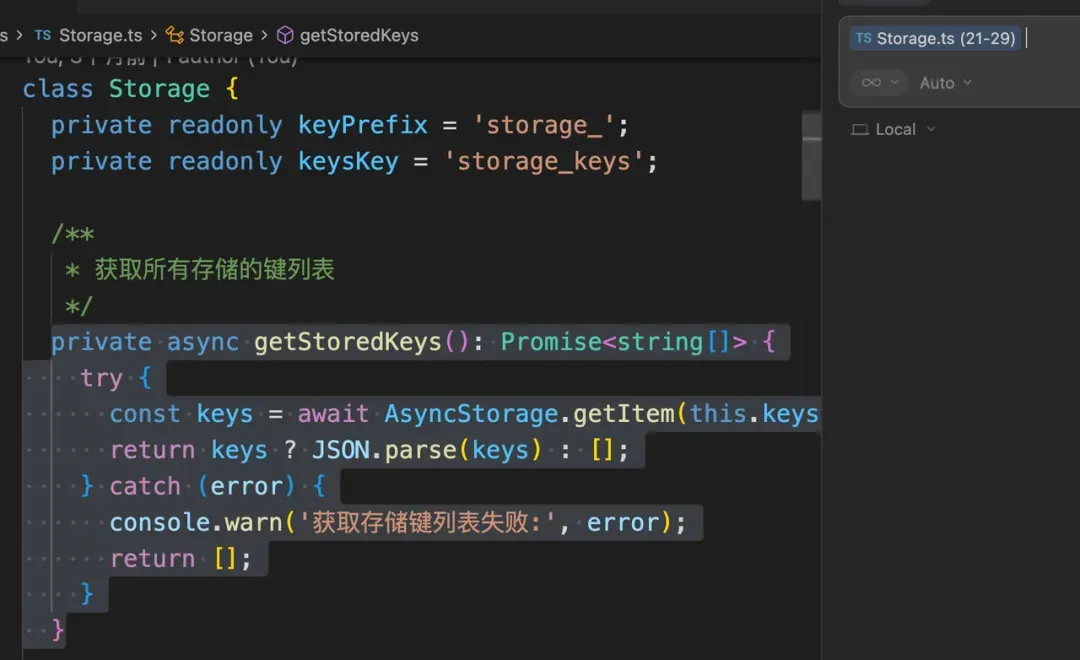Click the laptop icon beside Local
The height and width of the screenshot is (660, 1080).
(x=859, y=129)
